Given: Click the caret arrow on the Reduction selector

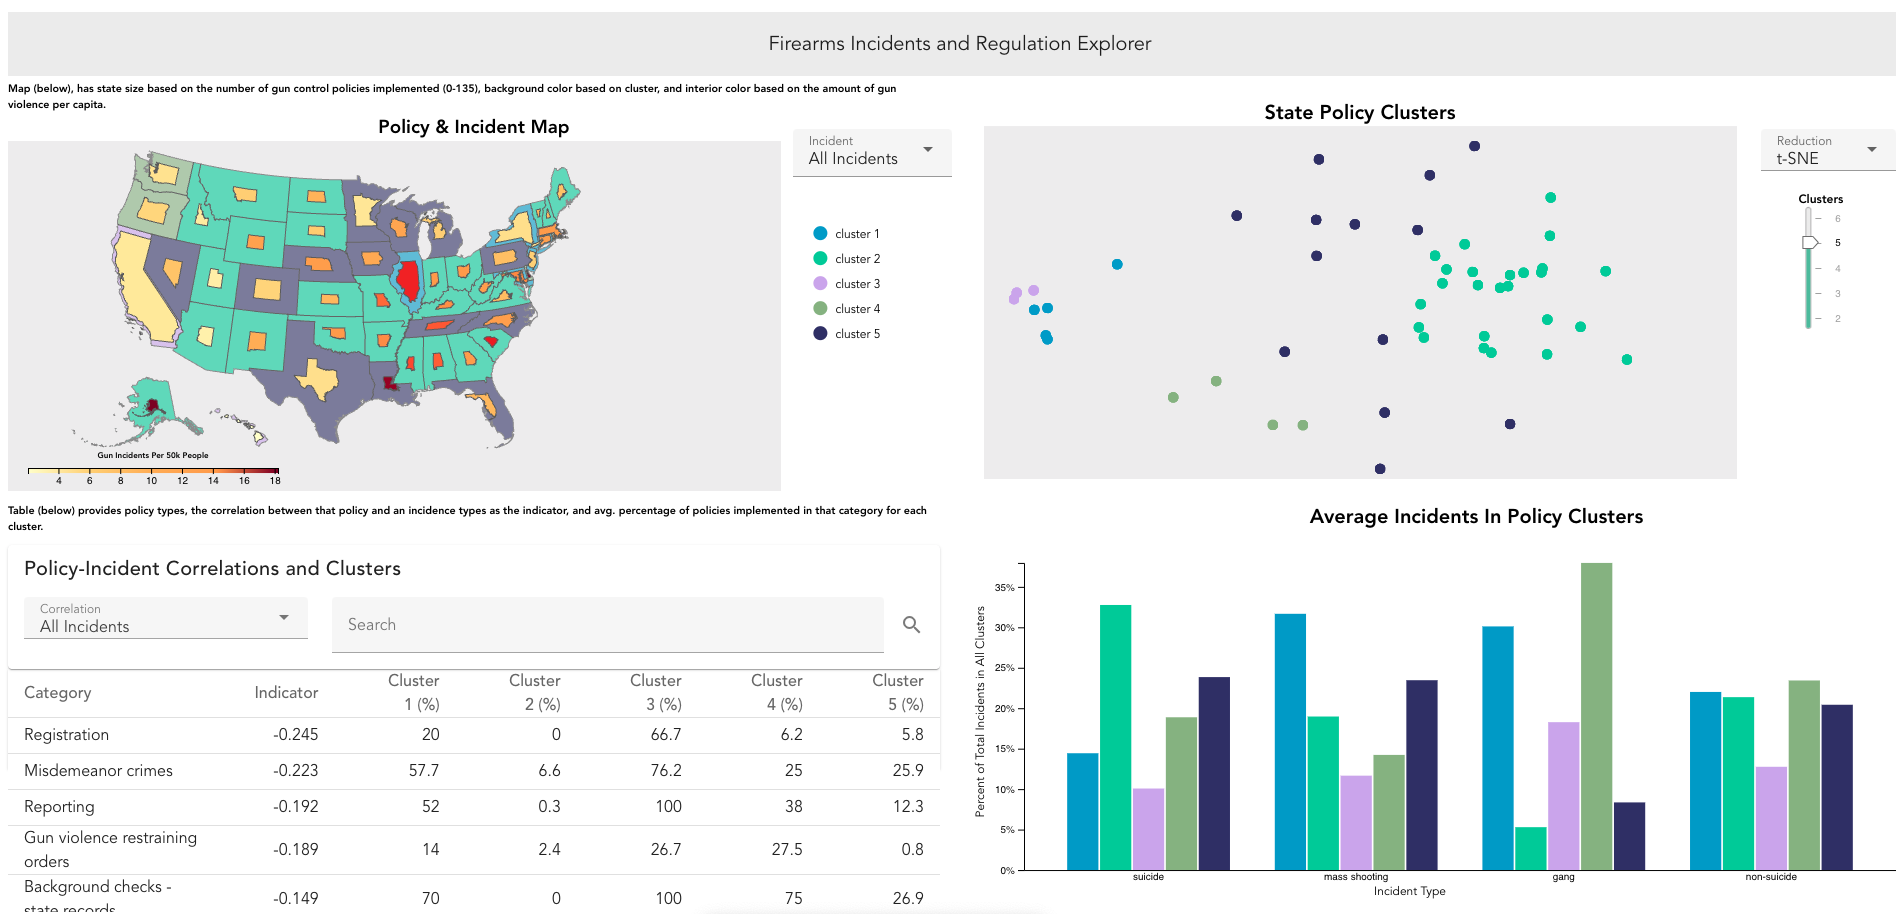Looking at the screenshot, I should click(1872, 149).
